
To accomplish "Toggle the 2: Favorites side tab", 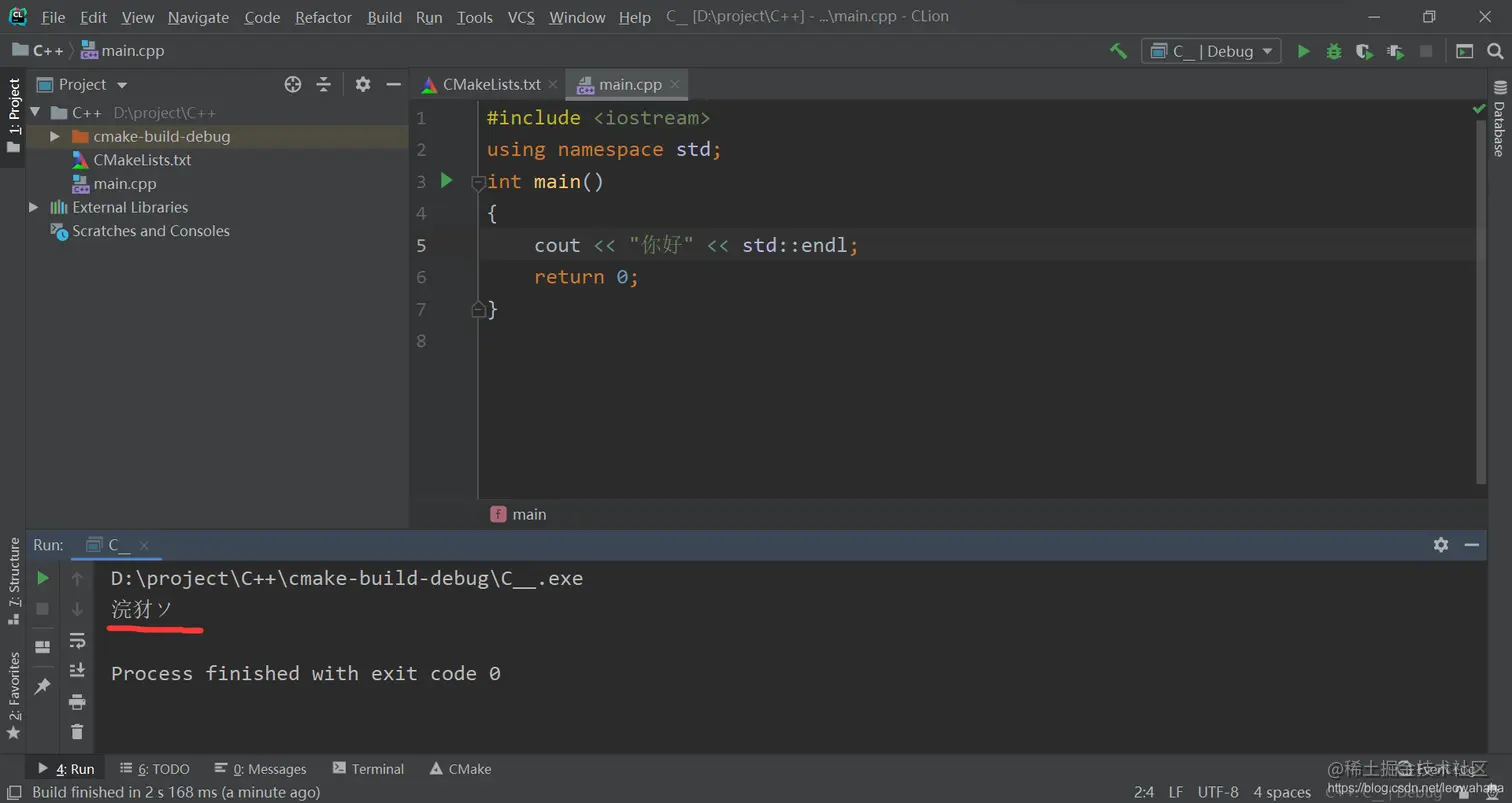I will [13, 696].
